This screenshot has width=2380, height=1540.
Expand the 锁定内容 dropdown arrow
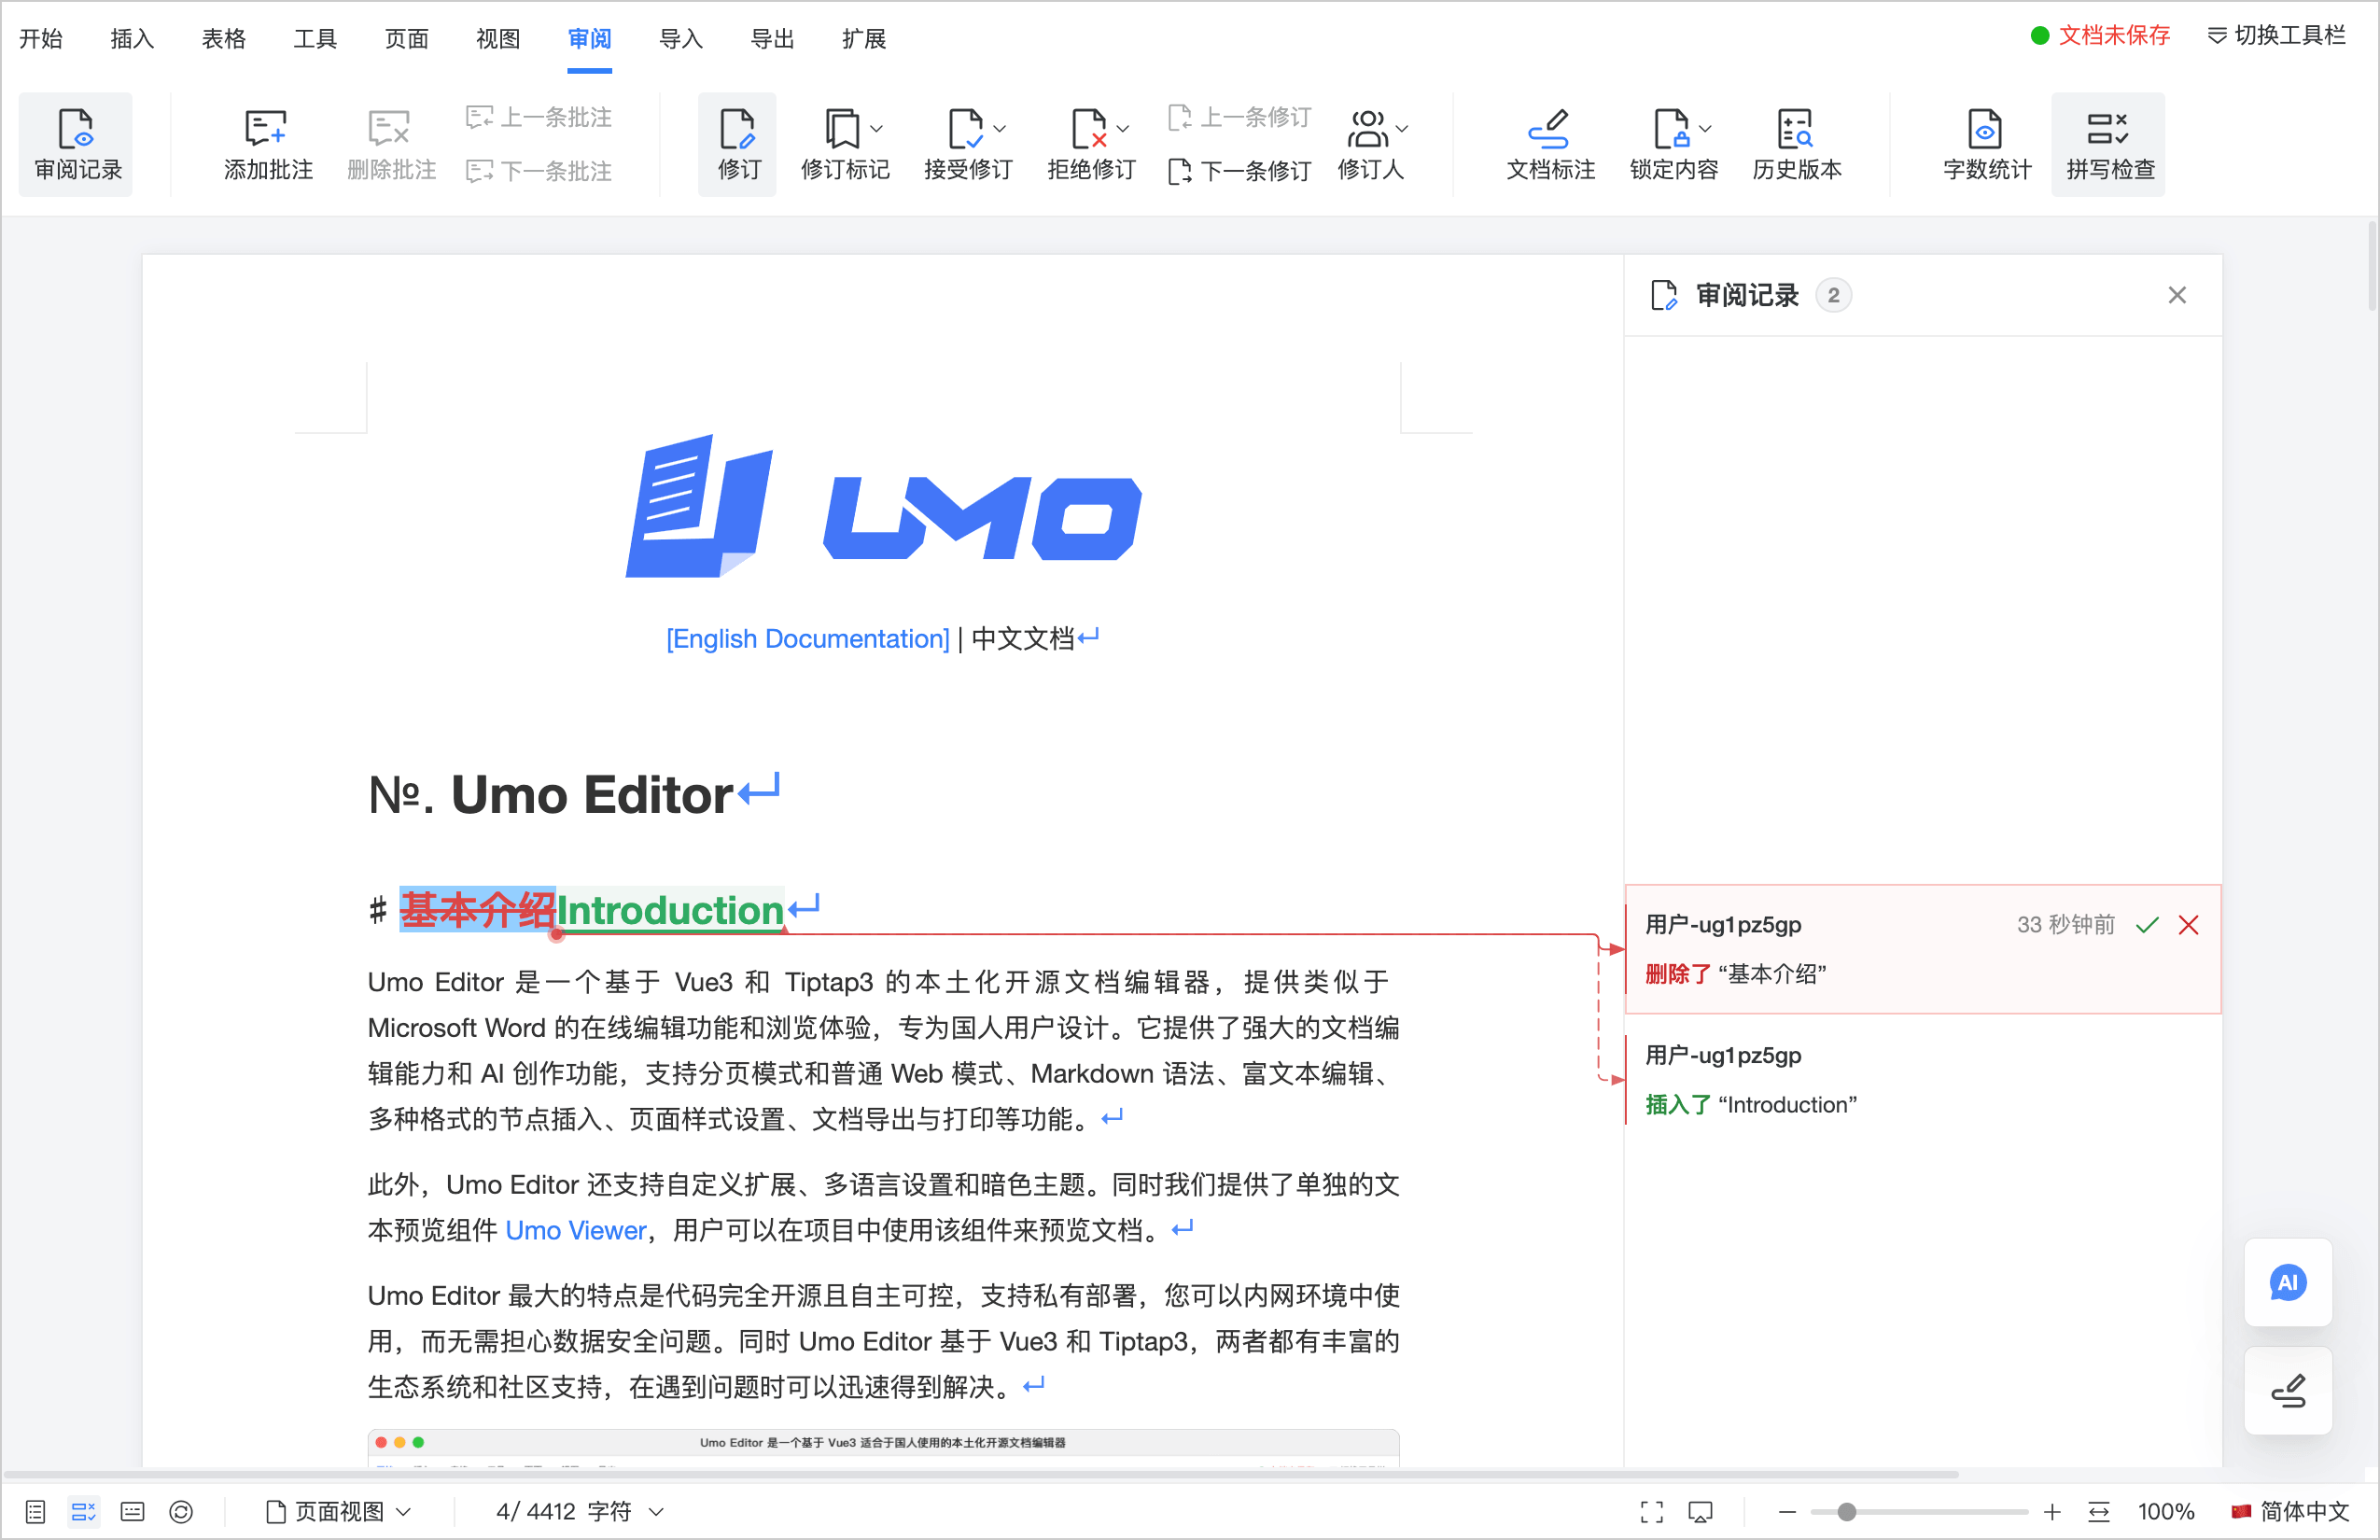1706,129
